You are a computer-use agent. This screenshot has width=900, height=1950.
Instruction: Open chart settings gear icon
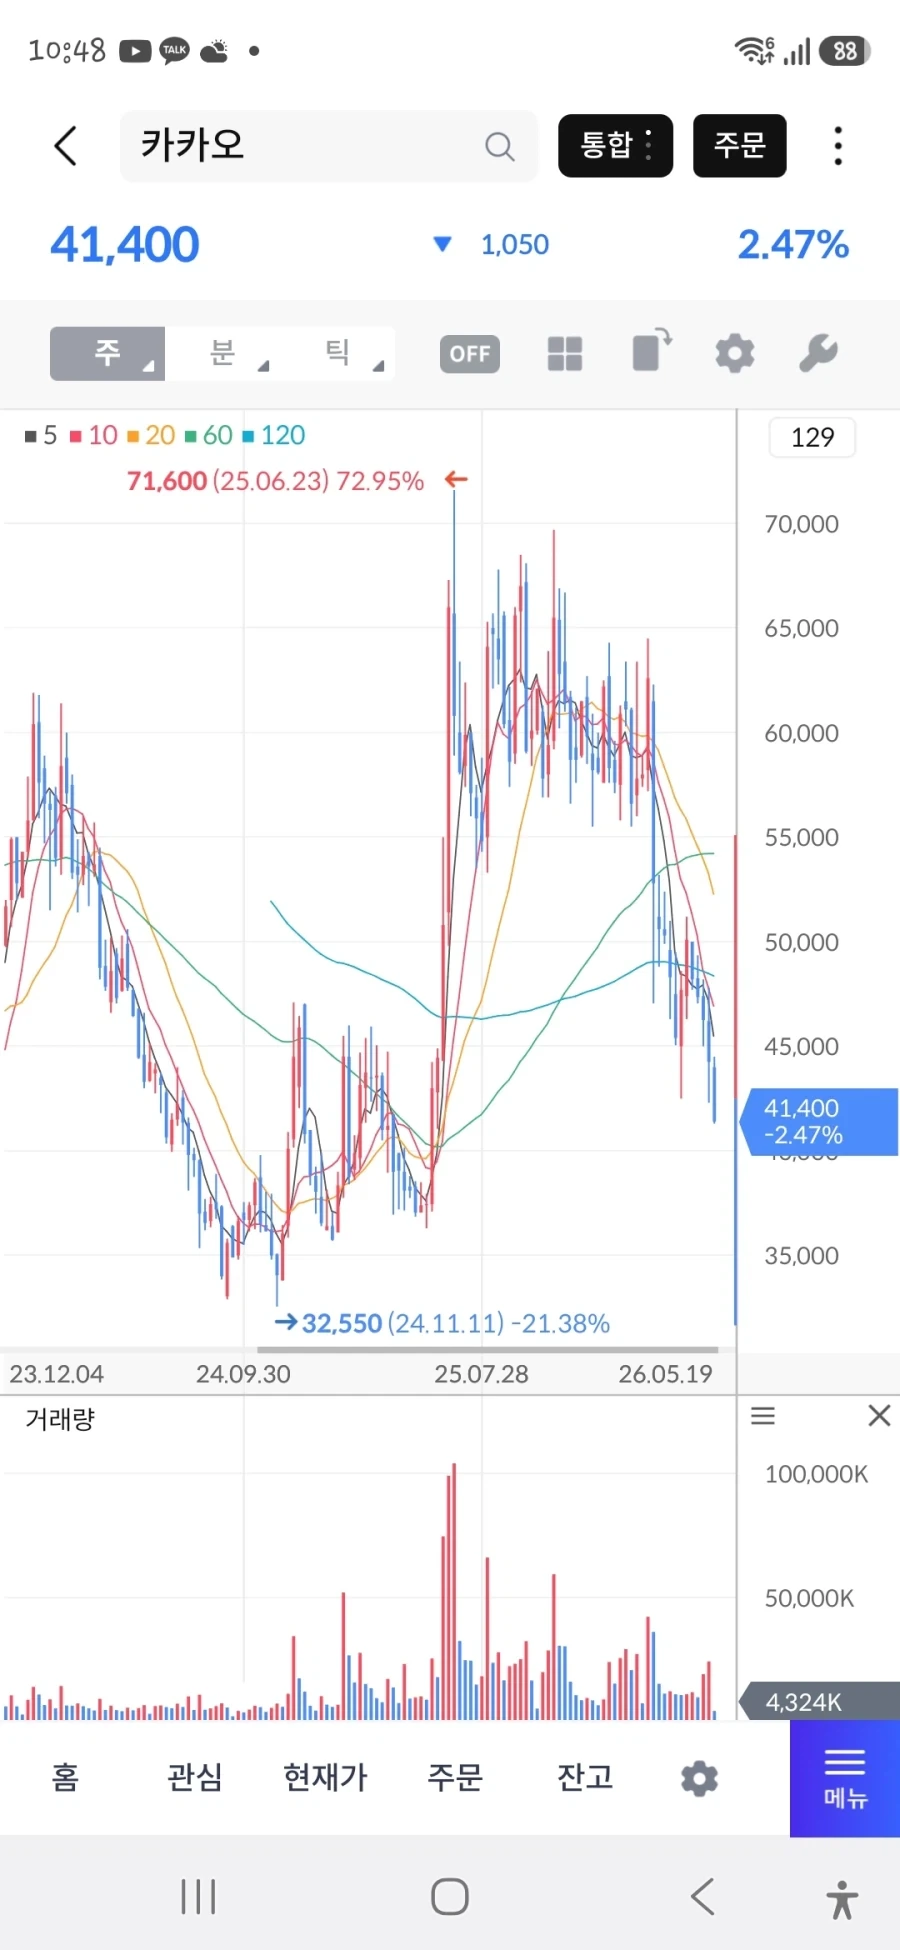[x=735, y=353]
